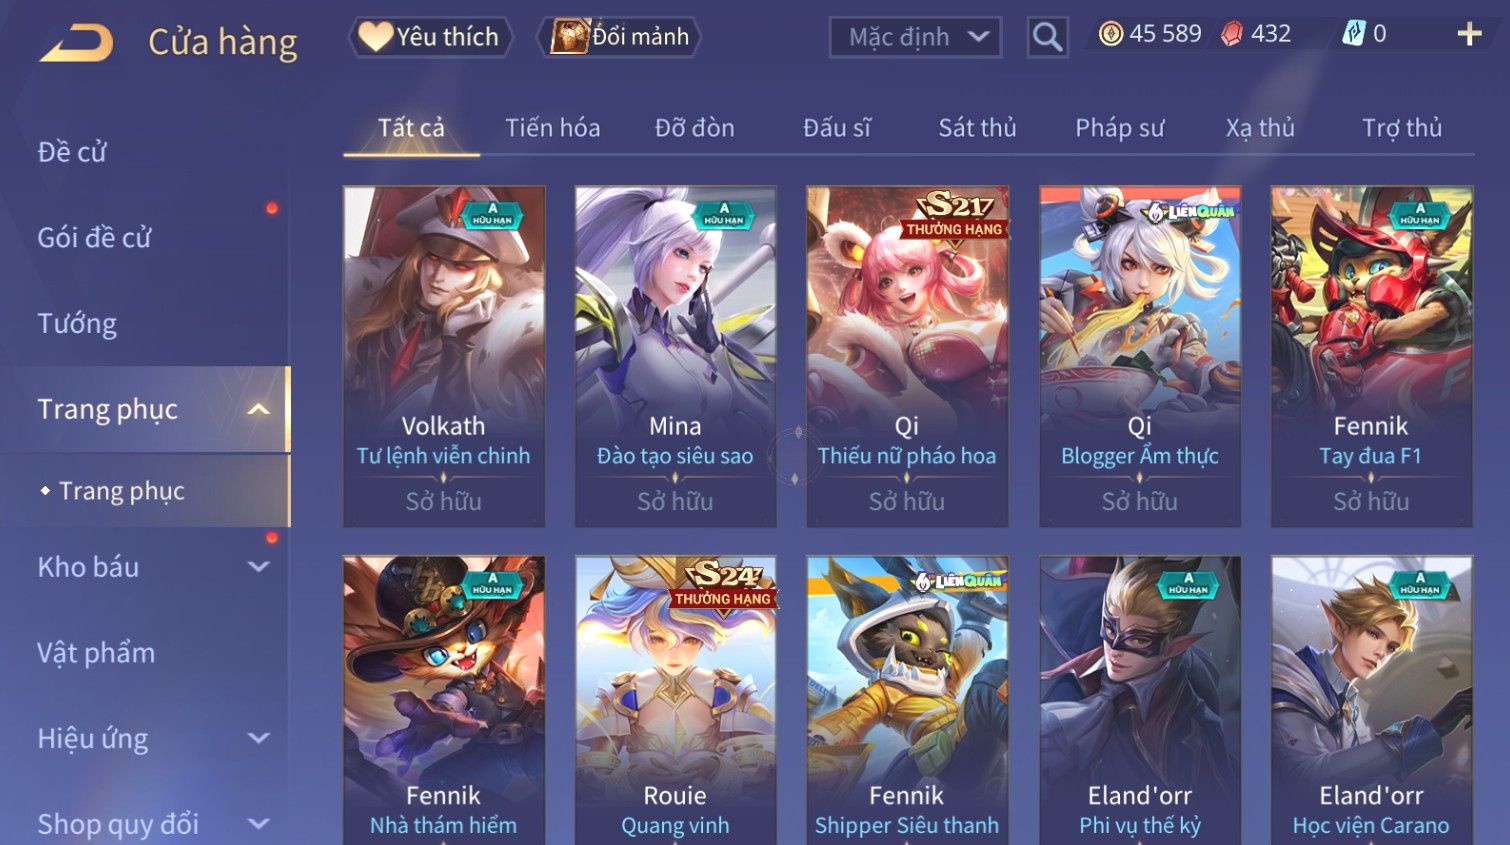The width and height of the screenshot is (1510, 845).
Task: Tap the red ruby currency icon
Action: coord(1231,34)
